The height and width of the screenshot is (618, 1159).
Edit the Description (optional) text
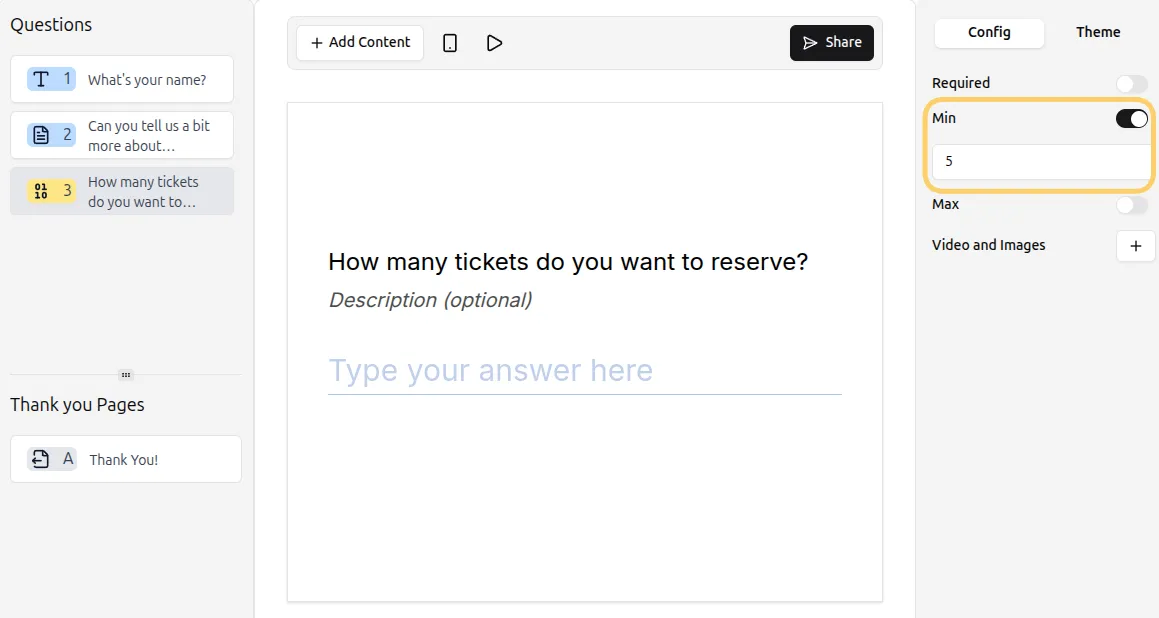pos(430,300)
